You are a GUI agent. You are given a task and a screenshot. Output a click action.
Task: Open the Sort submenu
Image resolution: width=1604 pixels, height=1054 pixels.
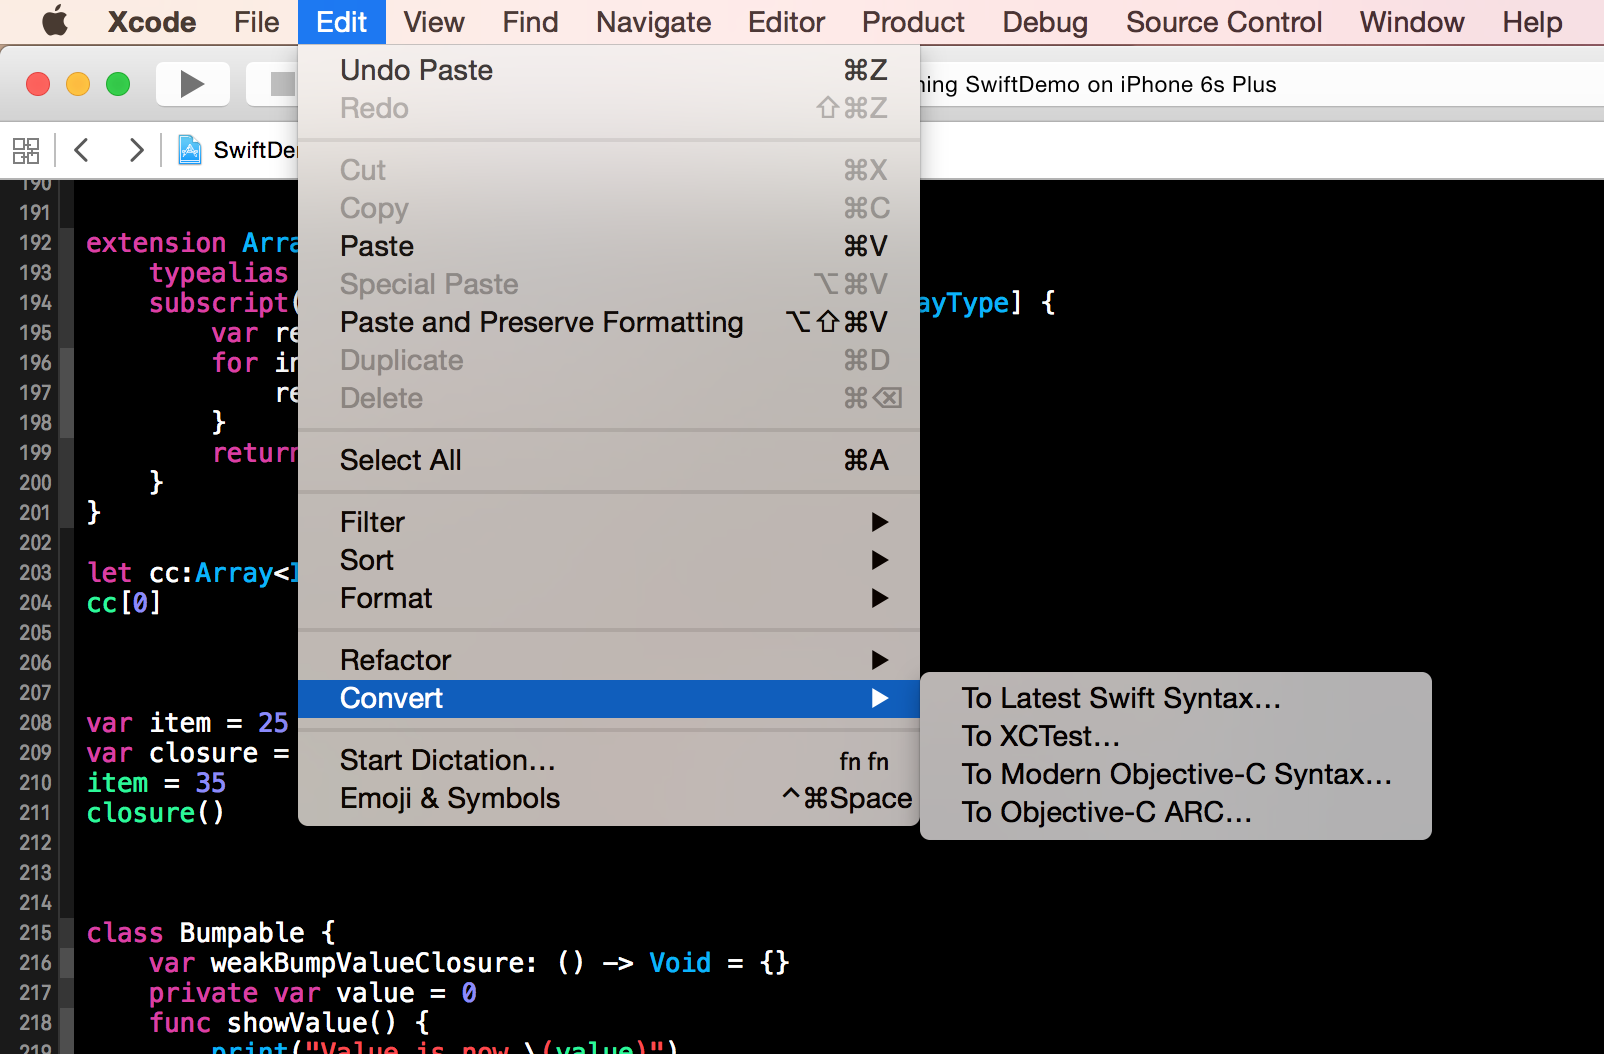(x=609, y=560)
